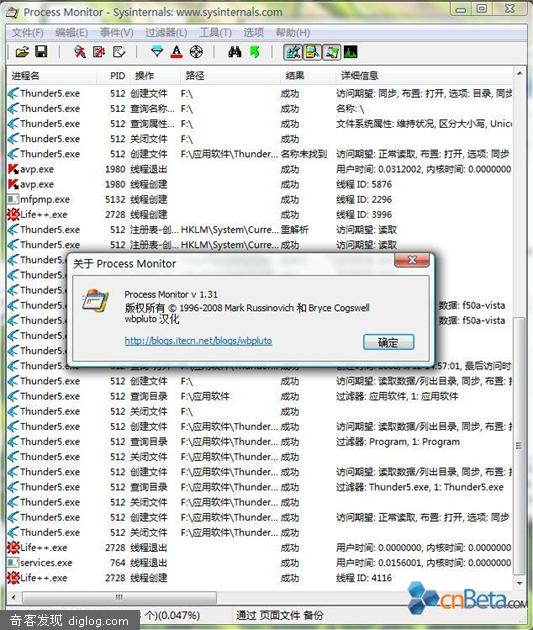Click the services.exe process icon
Image resolution: width=533 pixels, height=630 pixels.
(13, 562)
